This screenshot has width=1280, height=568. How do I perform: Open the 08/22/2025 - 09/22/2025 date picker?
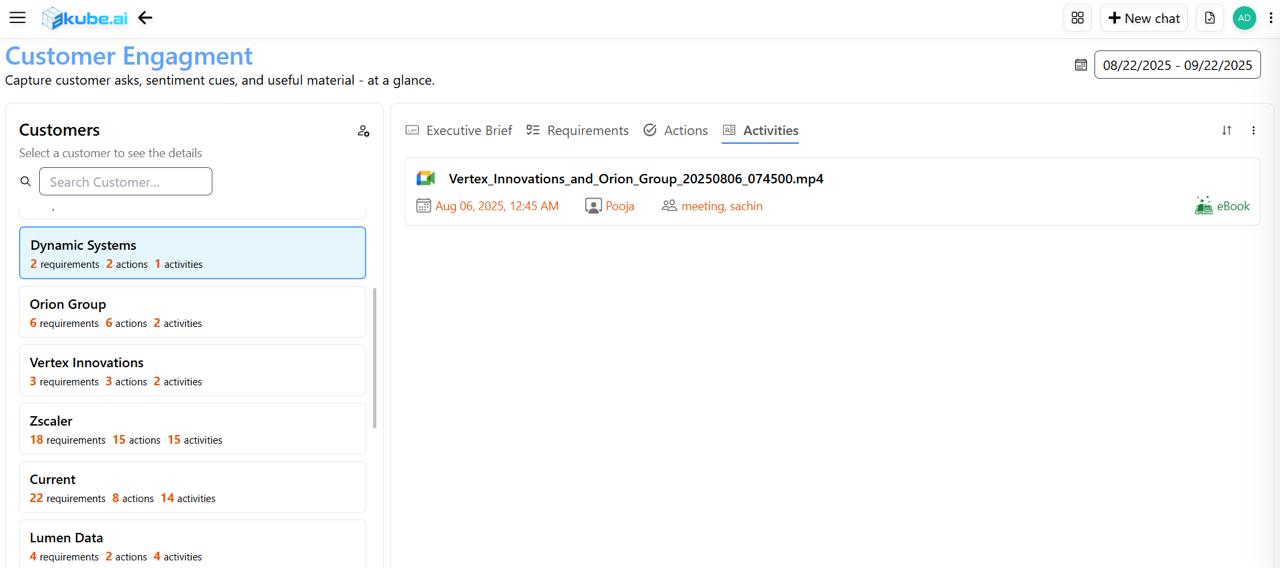coord(1177,65)
